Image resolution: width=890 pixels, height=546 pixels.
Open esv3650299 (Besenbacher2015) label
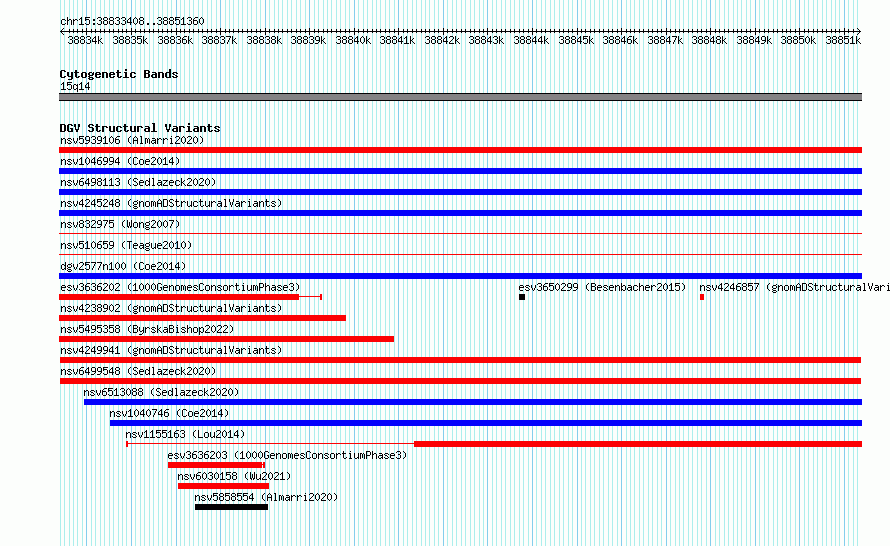[602, 287]
